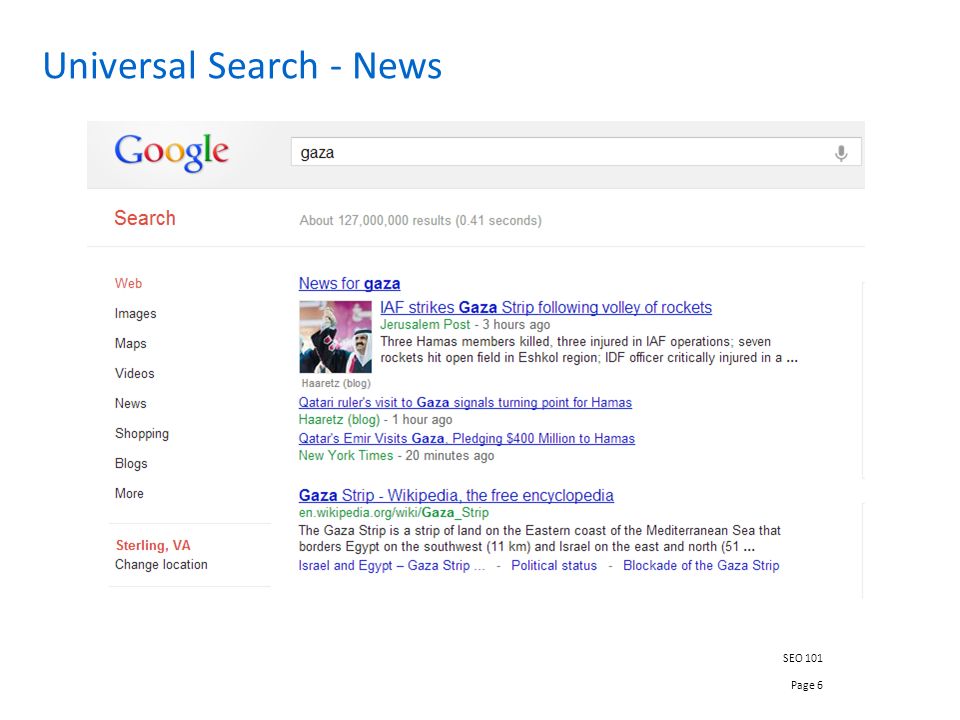
Task: Switch to Images results
Action: [135, 313]
